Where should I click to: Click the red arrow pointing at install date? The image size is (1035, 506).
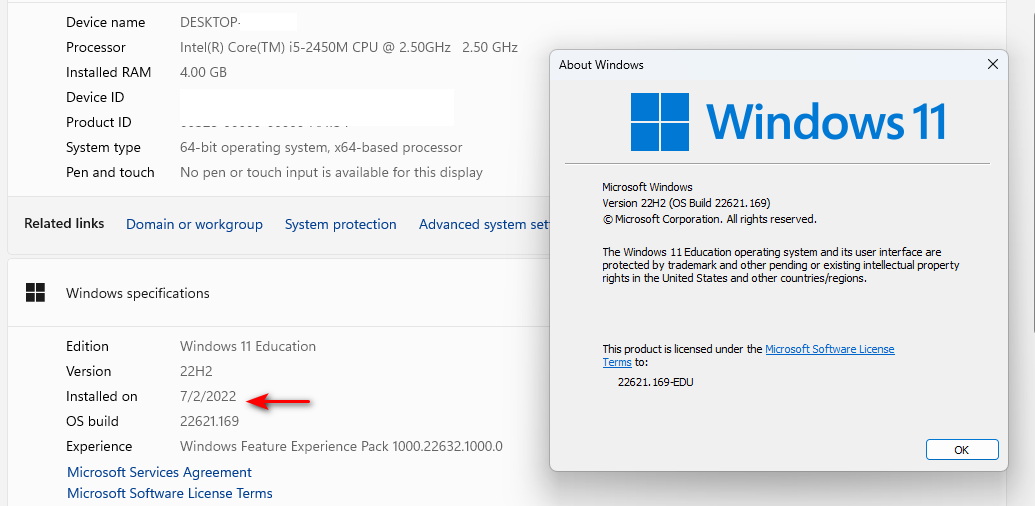(x=278, y=400)
